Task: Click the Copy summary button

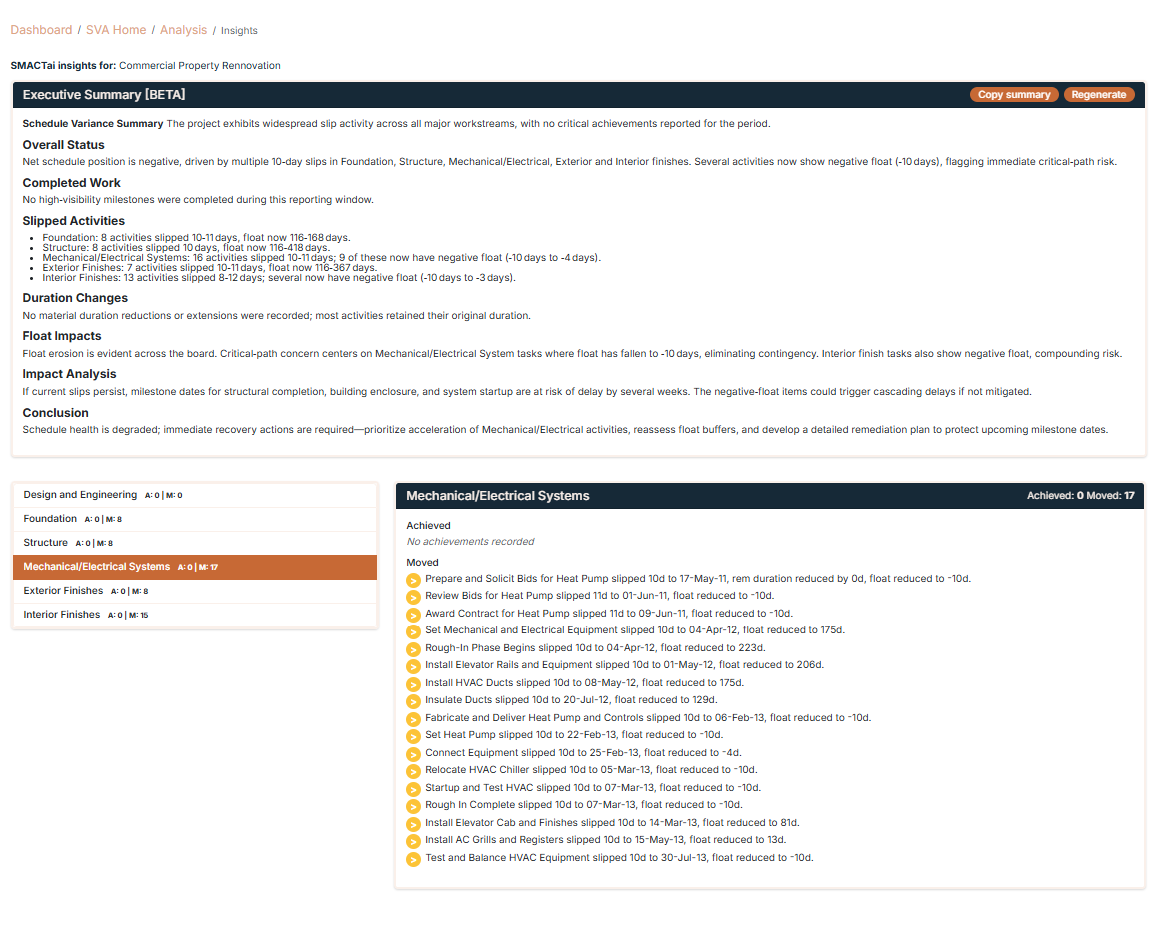Action: [1014, 94]
